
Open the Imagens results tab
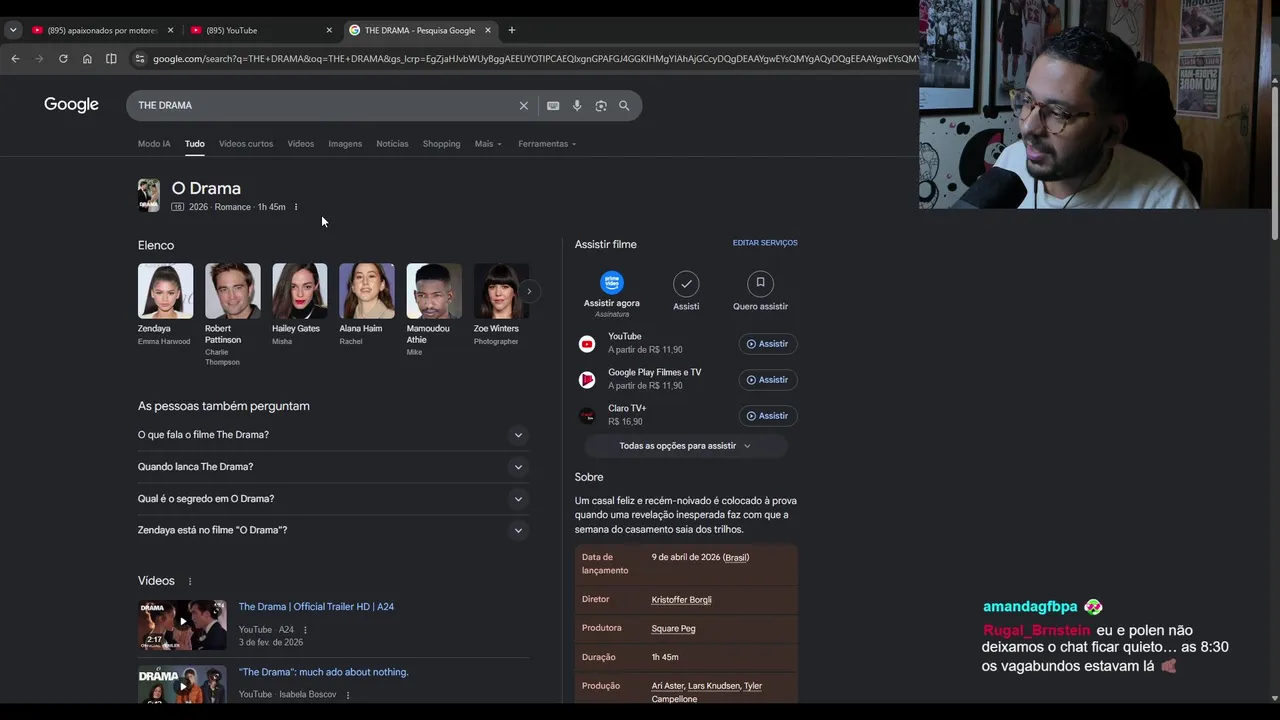(x=345, y=144)
